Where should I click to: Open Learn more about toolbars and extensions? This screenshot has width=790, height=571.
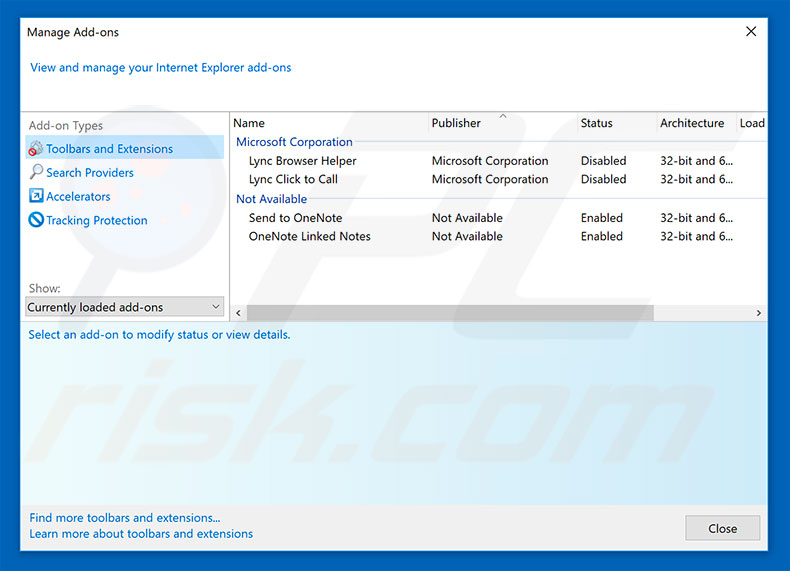141,534
